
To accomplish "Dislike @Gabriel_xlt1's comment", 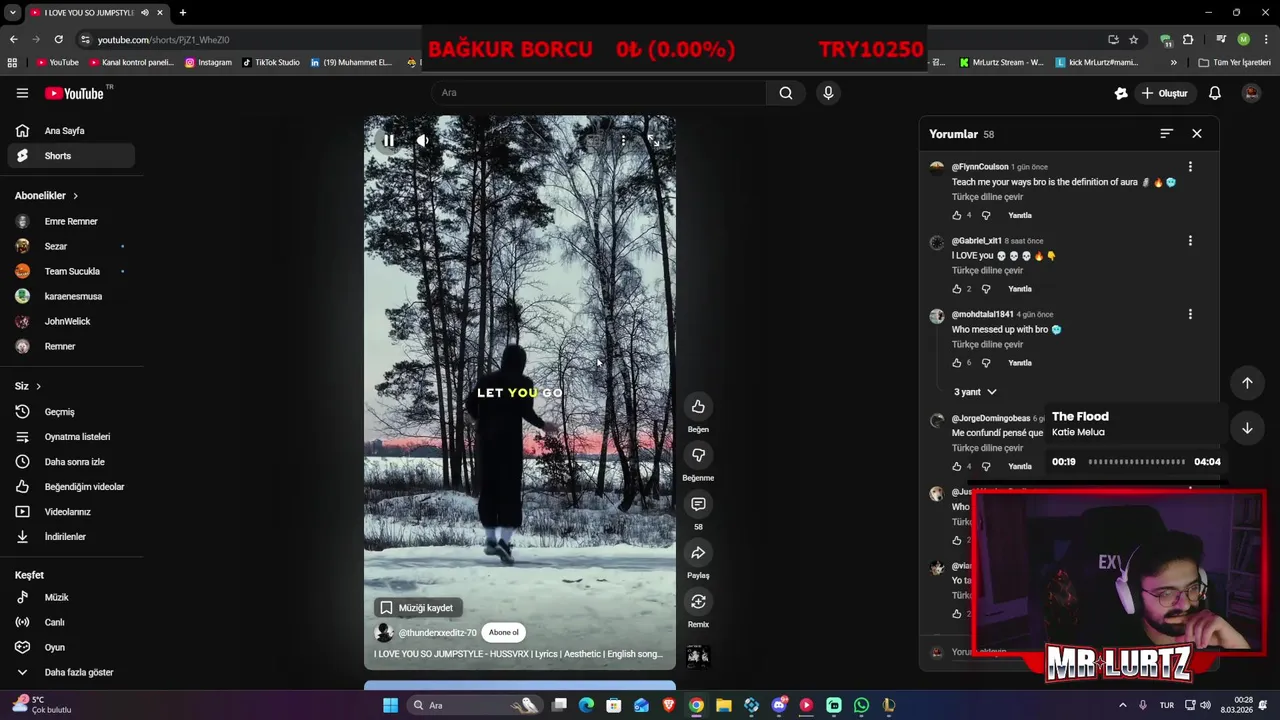I will 986,289.
